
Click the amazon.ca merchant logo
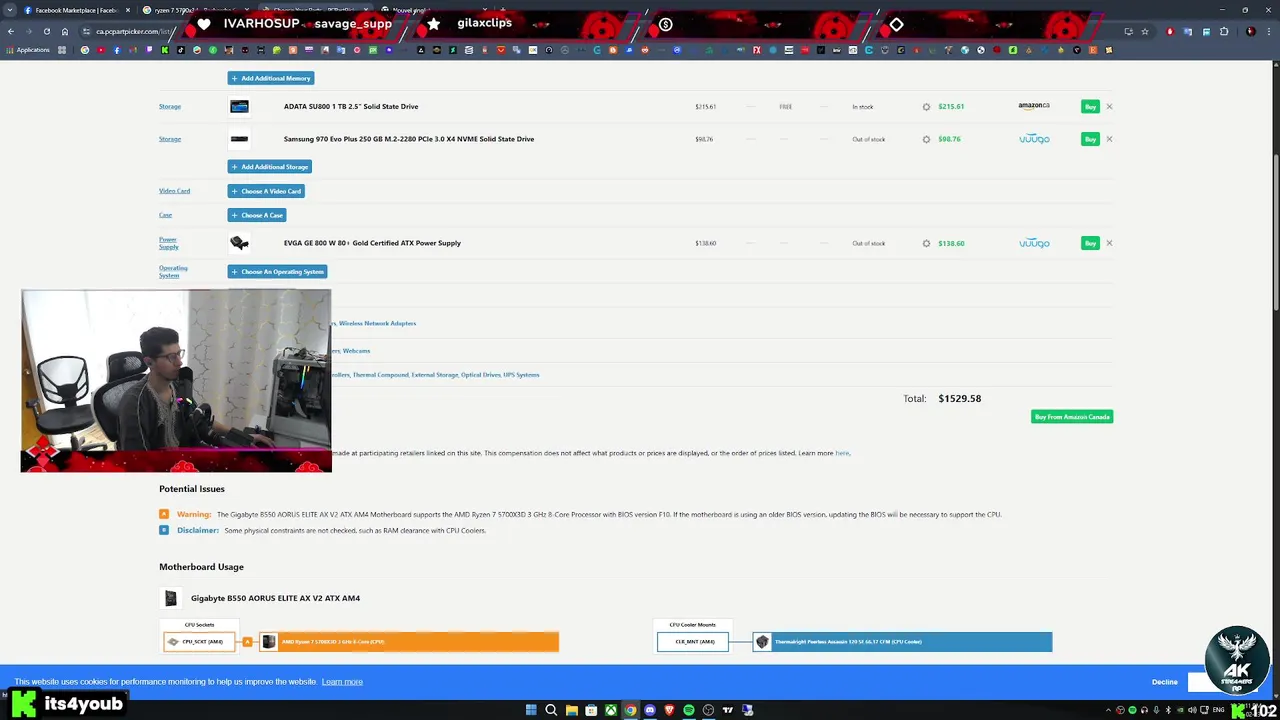(1034, 105)
